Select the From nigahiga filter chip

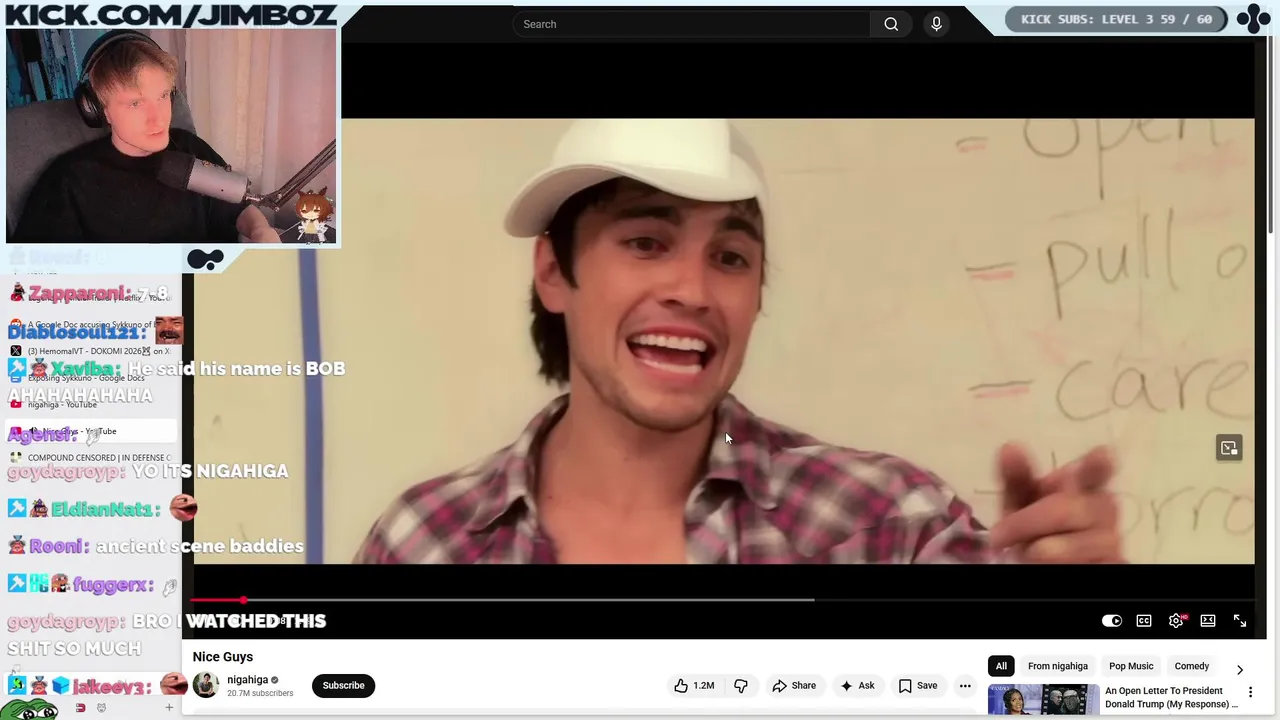[x=1057, y=666]
